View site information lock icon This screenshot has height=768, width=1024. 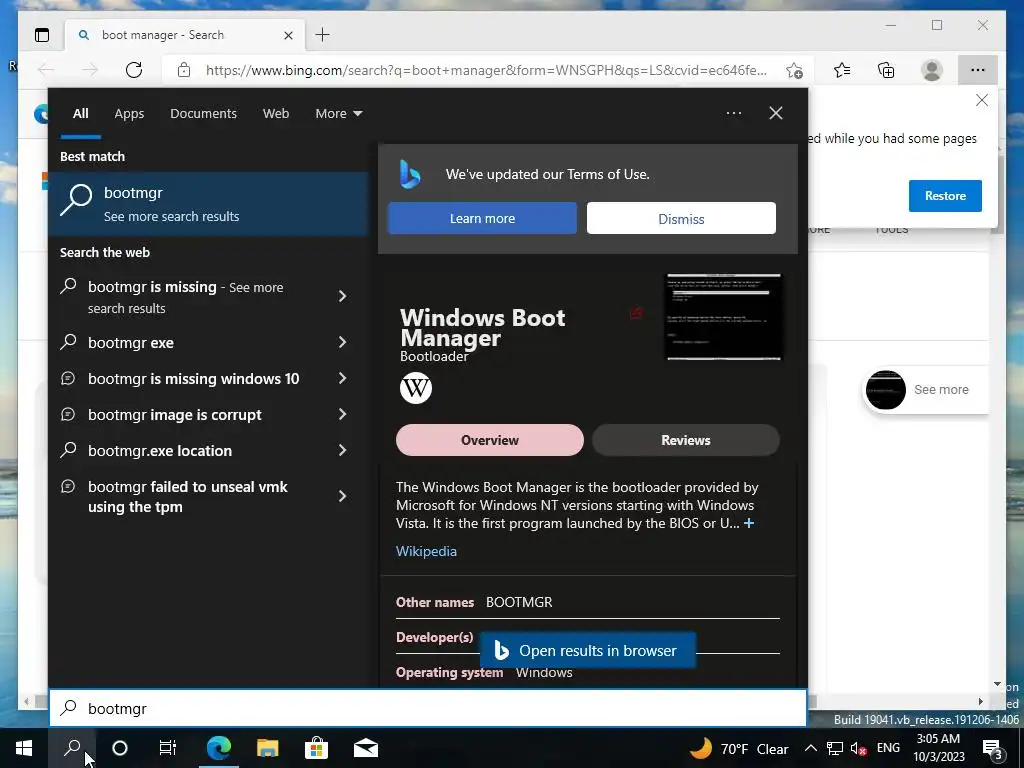tap(184, 70)
